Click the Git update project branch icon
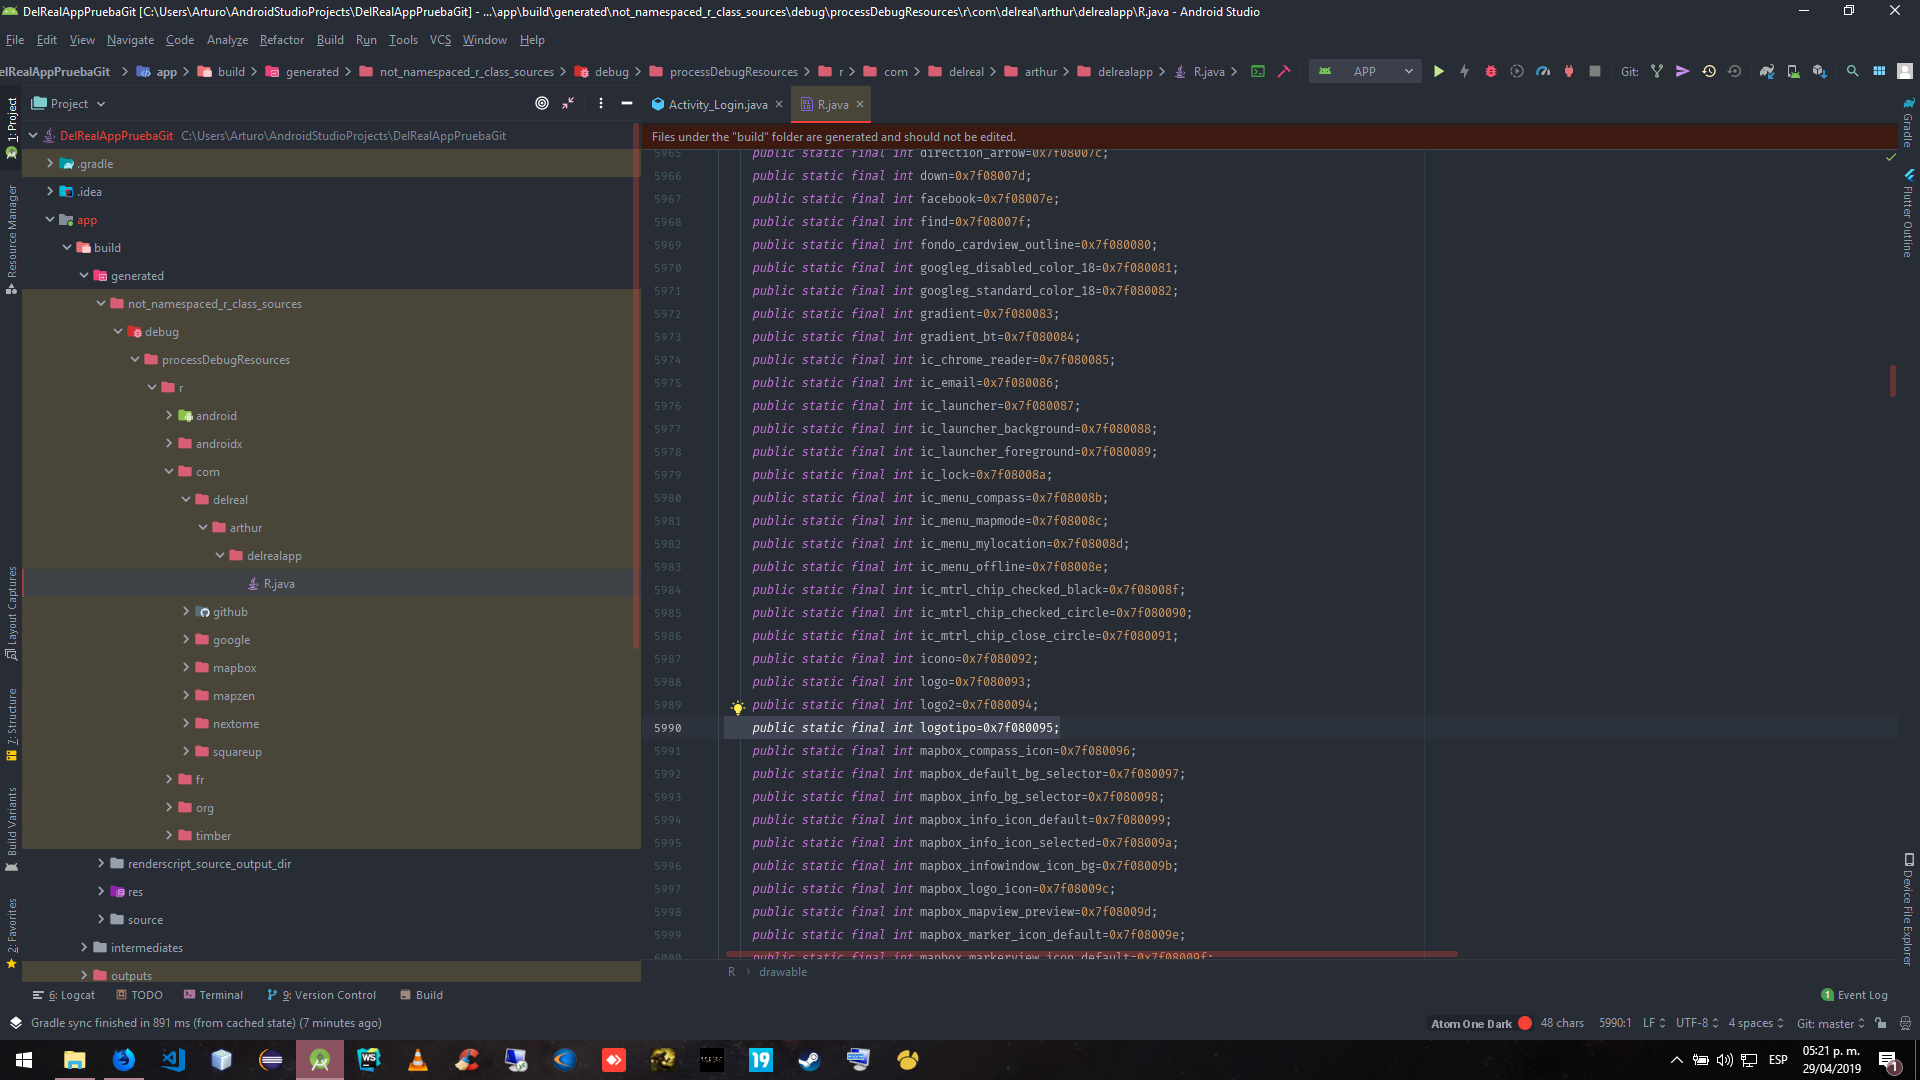Viewport: 1920px width, 1080px height. pyautogui.click(x=1657, y=71)
